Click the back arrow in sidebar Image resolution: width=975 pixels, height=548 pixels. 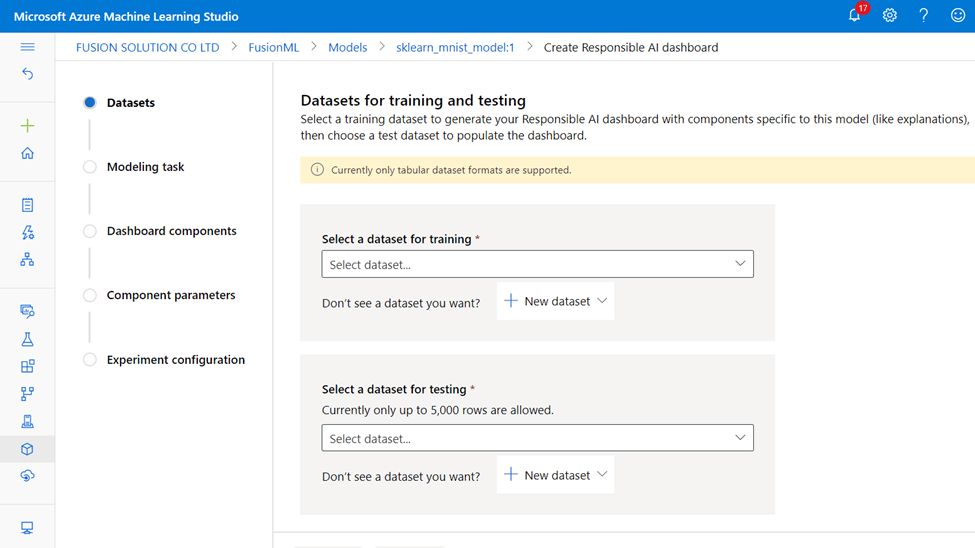[27, 74]
